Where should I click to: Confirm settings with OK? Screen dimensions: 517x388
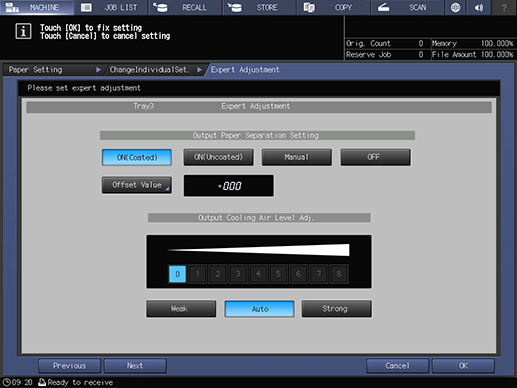point(463,366)
